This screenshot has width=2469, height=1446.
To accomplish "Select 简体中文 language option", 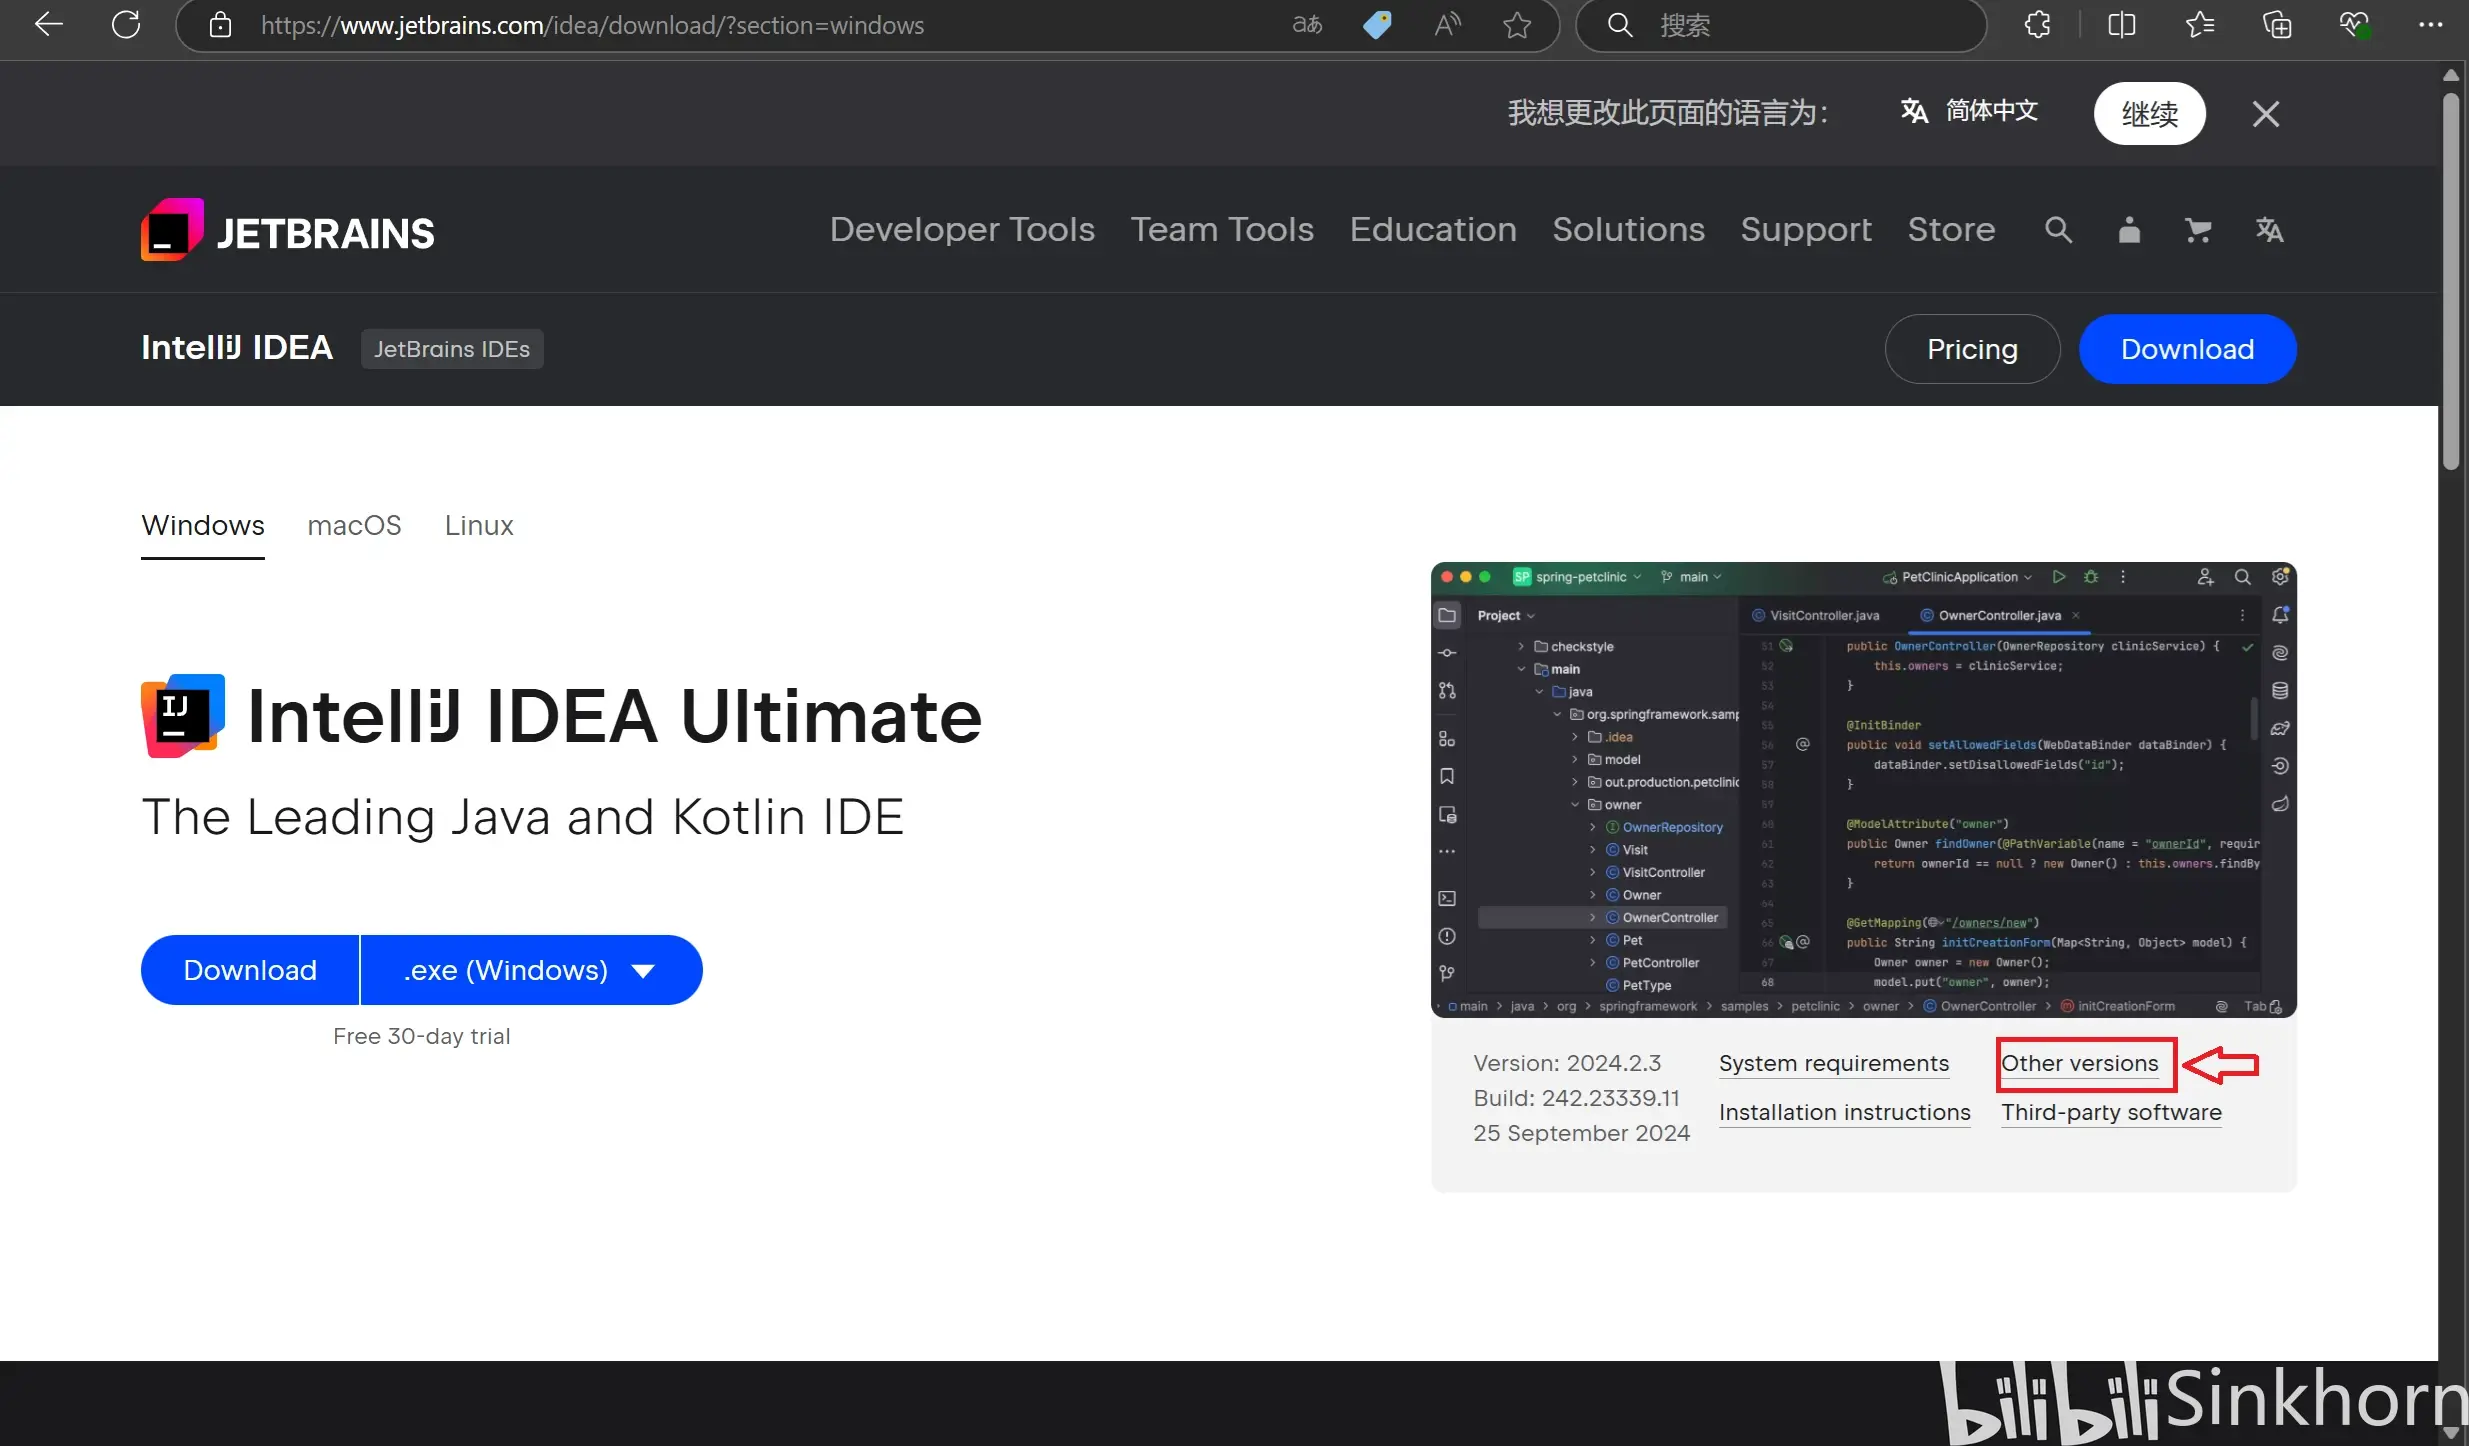I will click(x=1969, y=111).
